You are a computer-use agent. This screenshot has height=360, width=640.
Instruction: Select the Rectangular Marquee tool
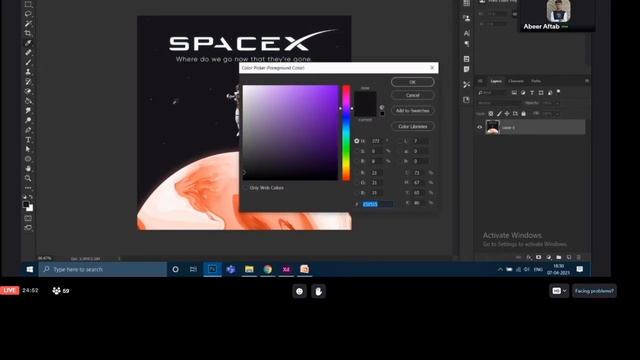click(x=28, y=4)
